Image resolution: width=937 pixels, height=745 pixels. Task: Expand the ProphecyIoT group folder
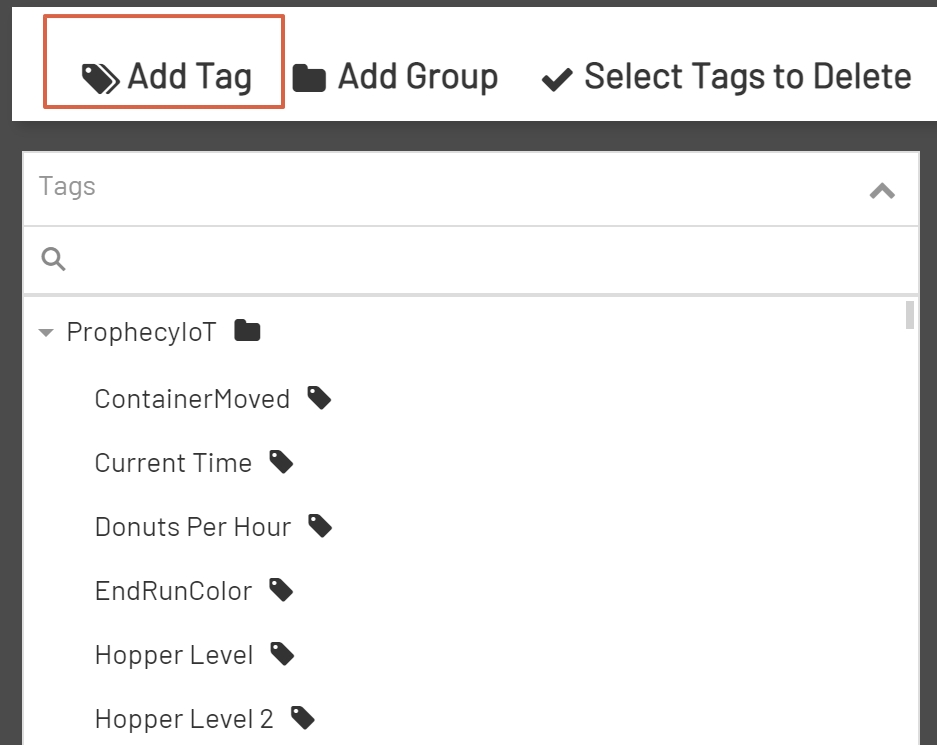[x=45, y=331]
